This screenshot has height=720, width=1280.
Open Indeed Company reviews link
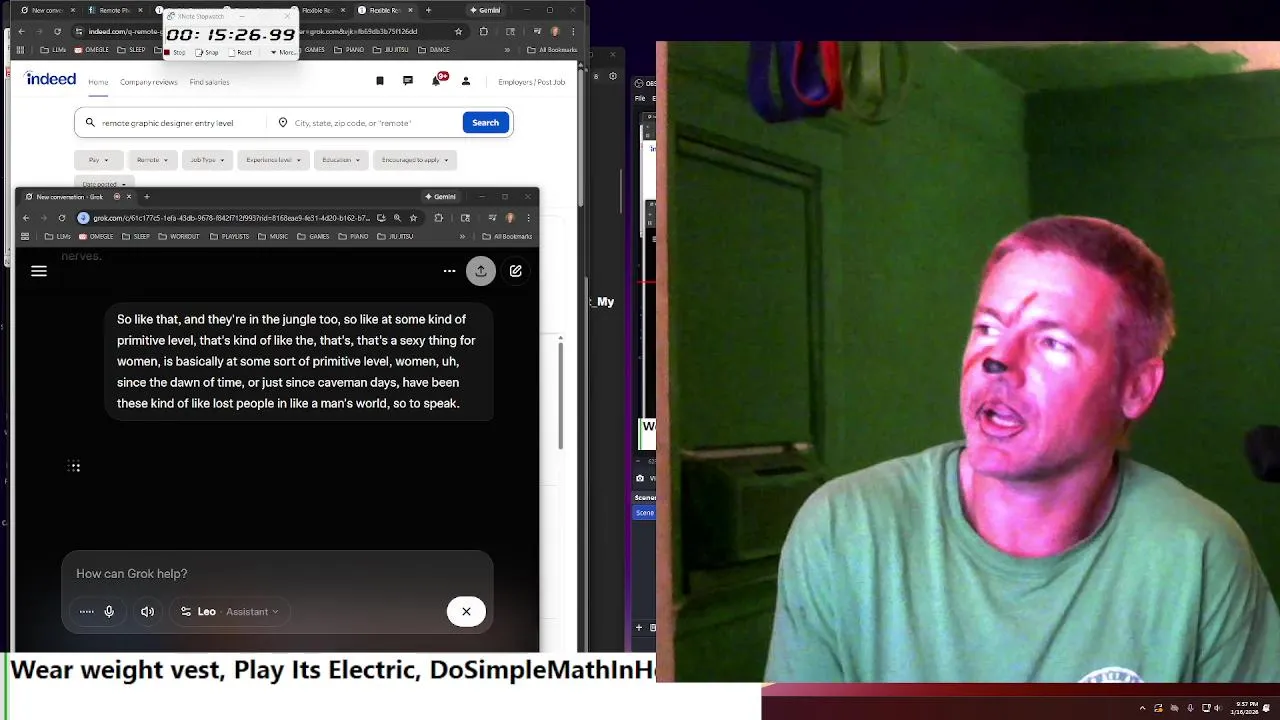coord(149,82)
